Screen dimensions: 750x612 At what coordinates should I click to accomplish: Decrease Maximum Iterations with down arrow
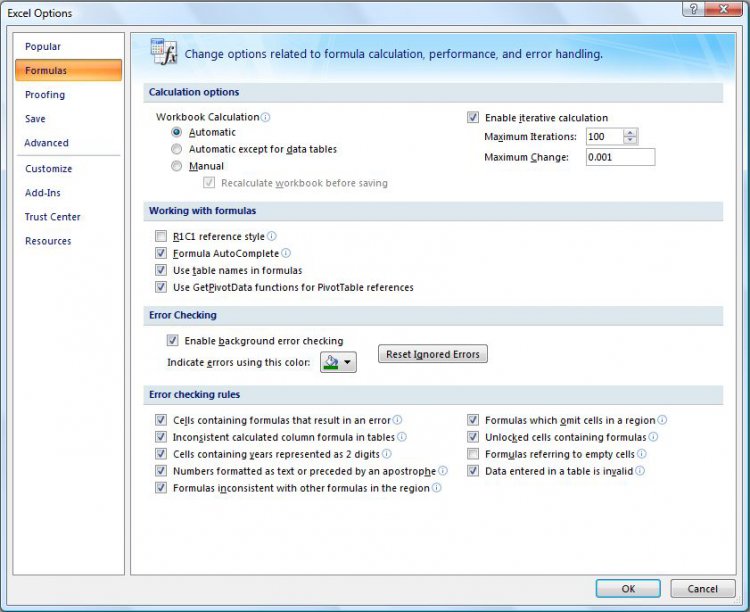[x=630, y=140]
